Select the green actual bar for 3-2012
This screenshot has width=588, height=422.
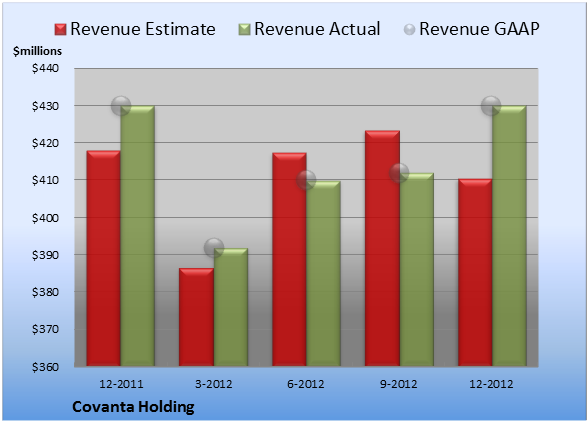[231, 307]
